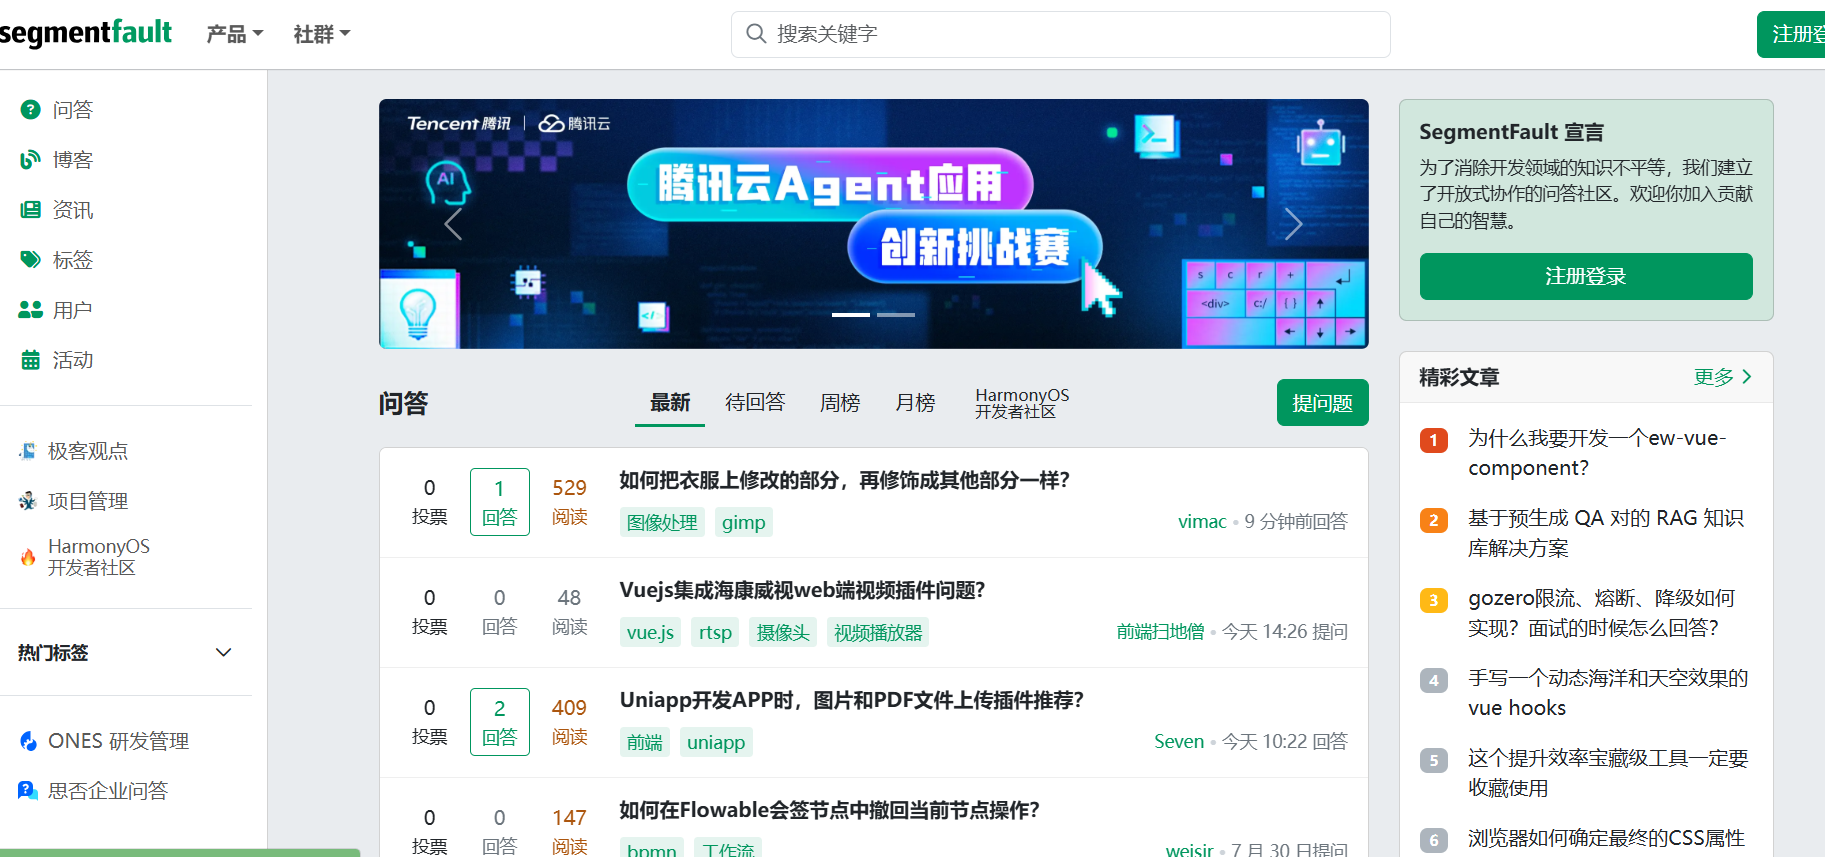Open article 手写一个动态海洋和天空效果
The height and width of the screenshot is (857, 1825).
[x=1608, y=693]
